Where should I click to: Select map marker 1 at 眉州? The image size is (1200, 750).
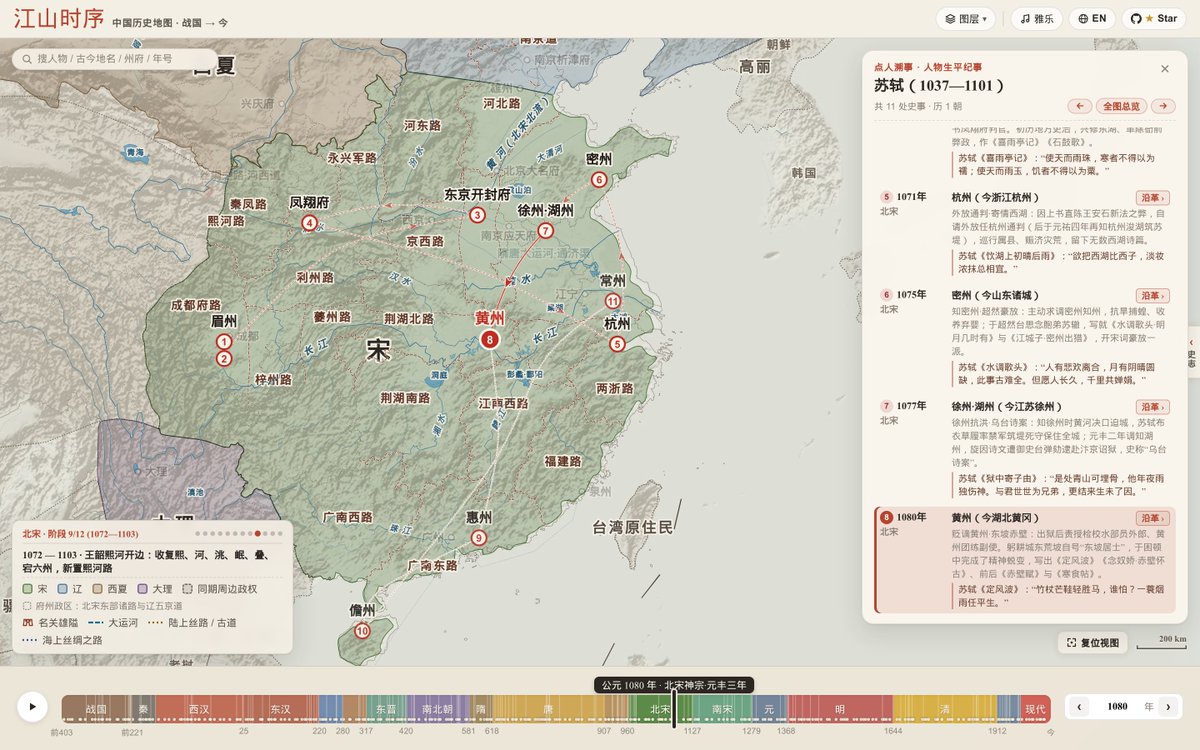point(224,342)
